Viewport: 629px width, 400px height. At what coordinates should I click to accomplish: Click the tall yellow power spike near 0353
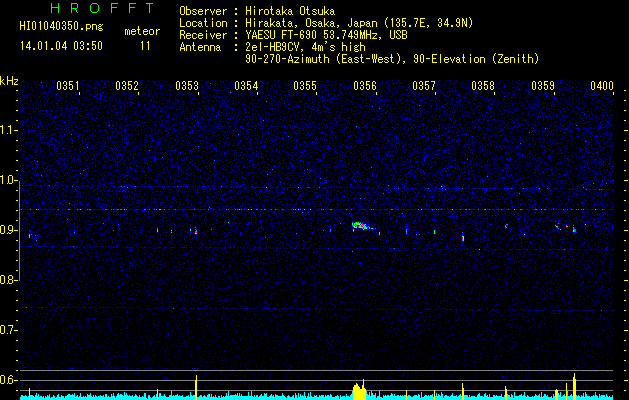click(x=196, y=387)
